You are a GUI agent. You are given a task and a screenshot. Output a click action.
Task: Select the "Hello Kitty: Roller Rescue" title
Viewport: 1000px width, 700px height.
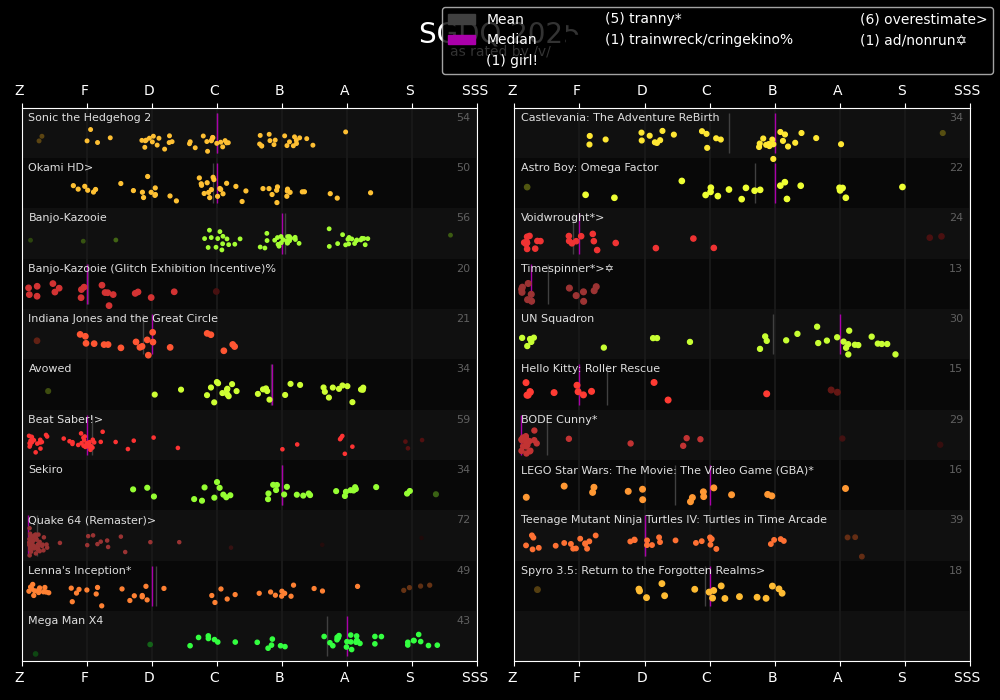(591, 368)
